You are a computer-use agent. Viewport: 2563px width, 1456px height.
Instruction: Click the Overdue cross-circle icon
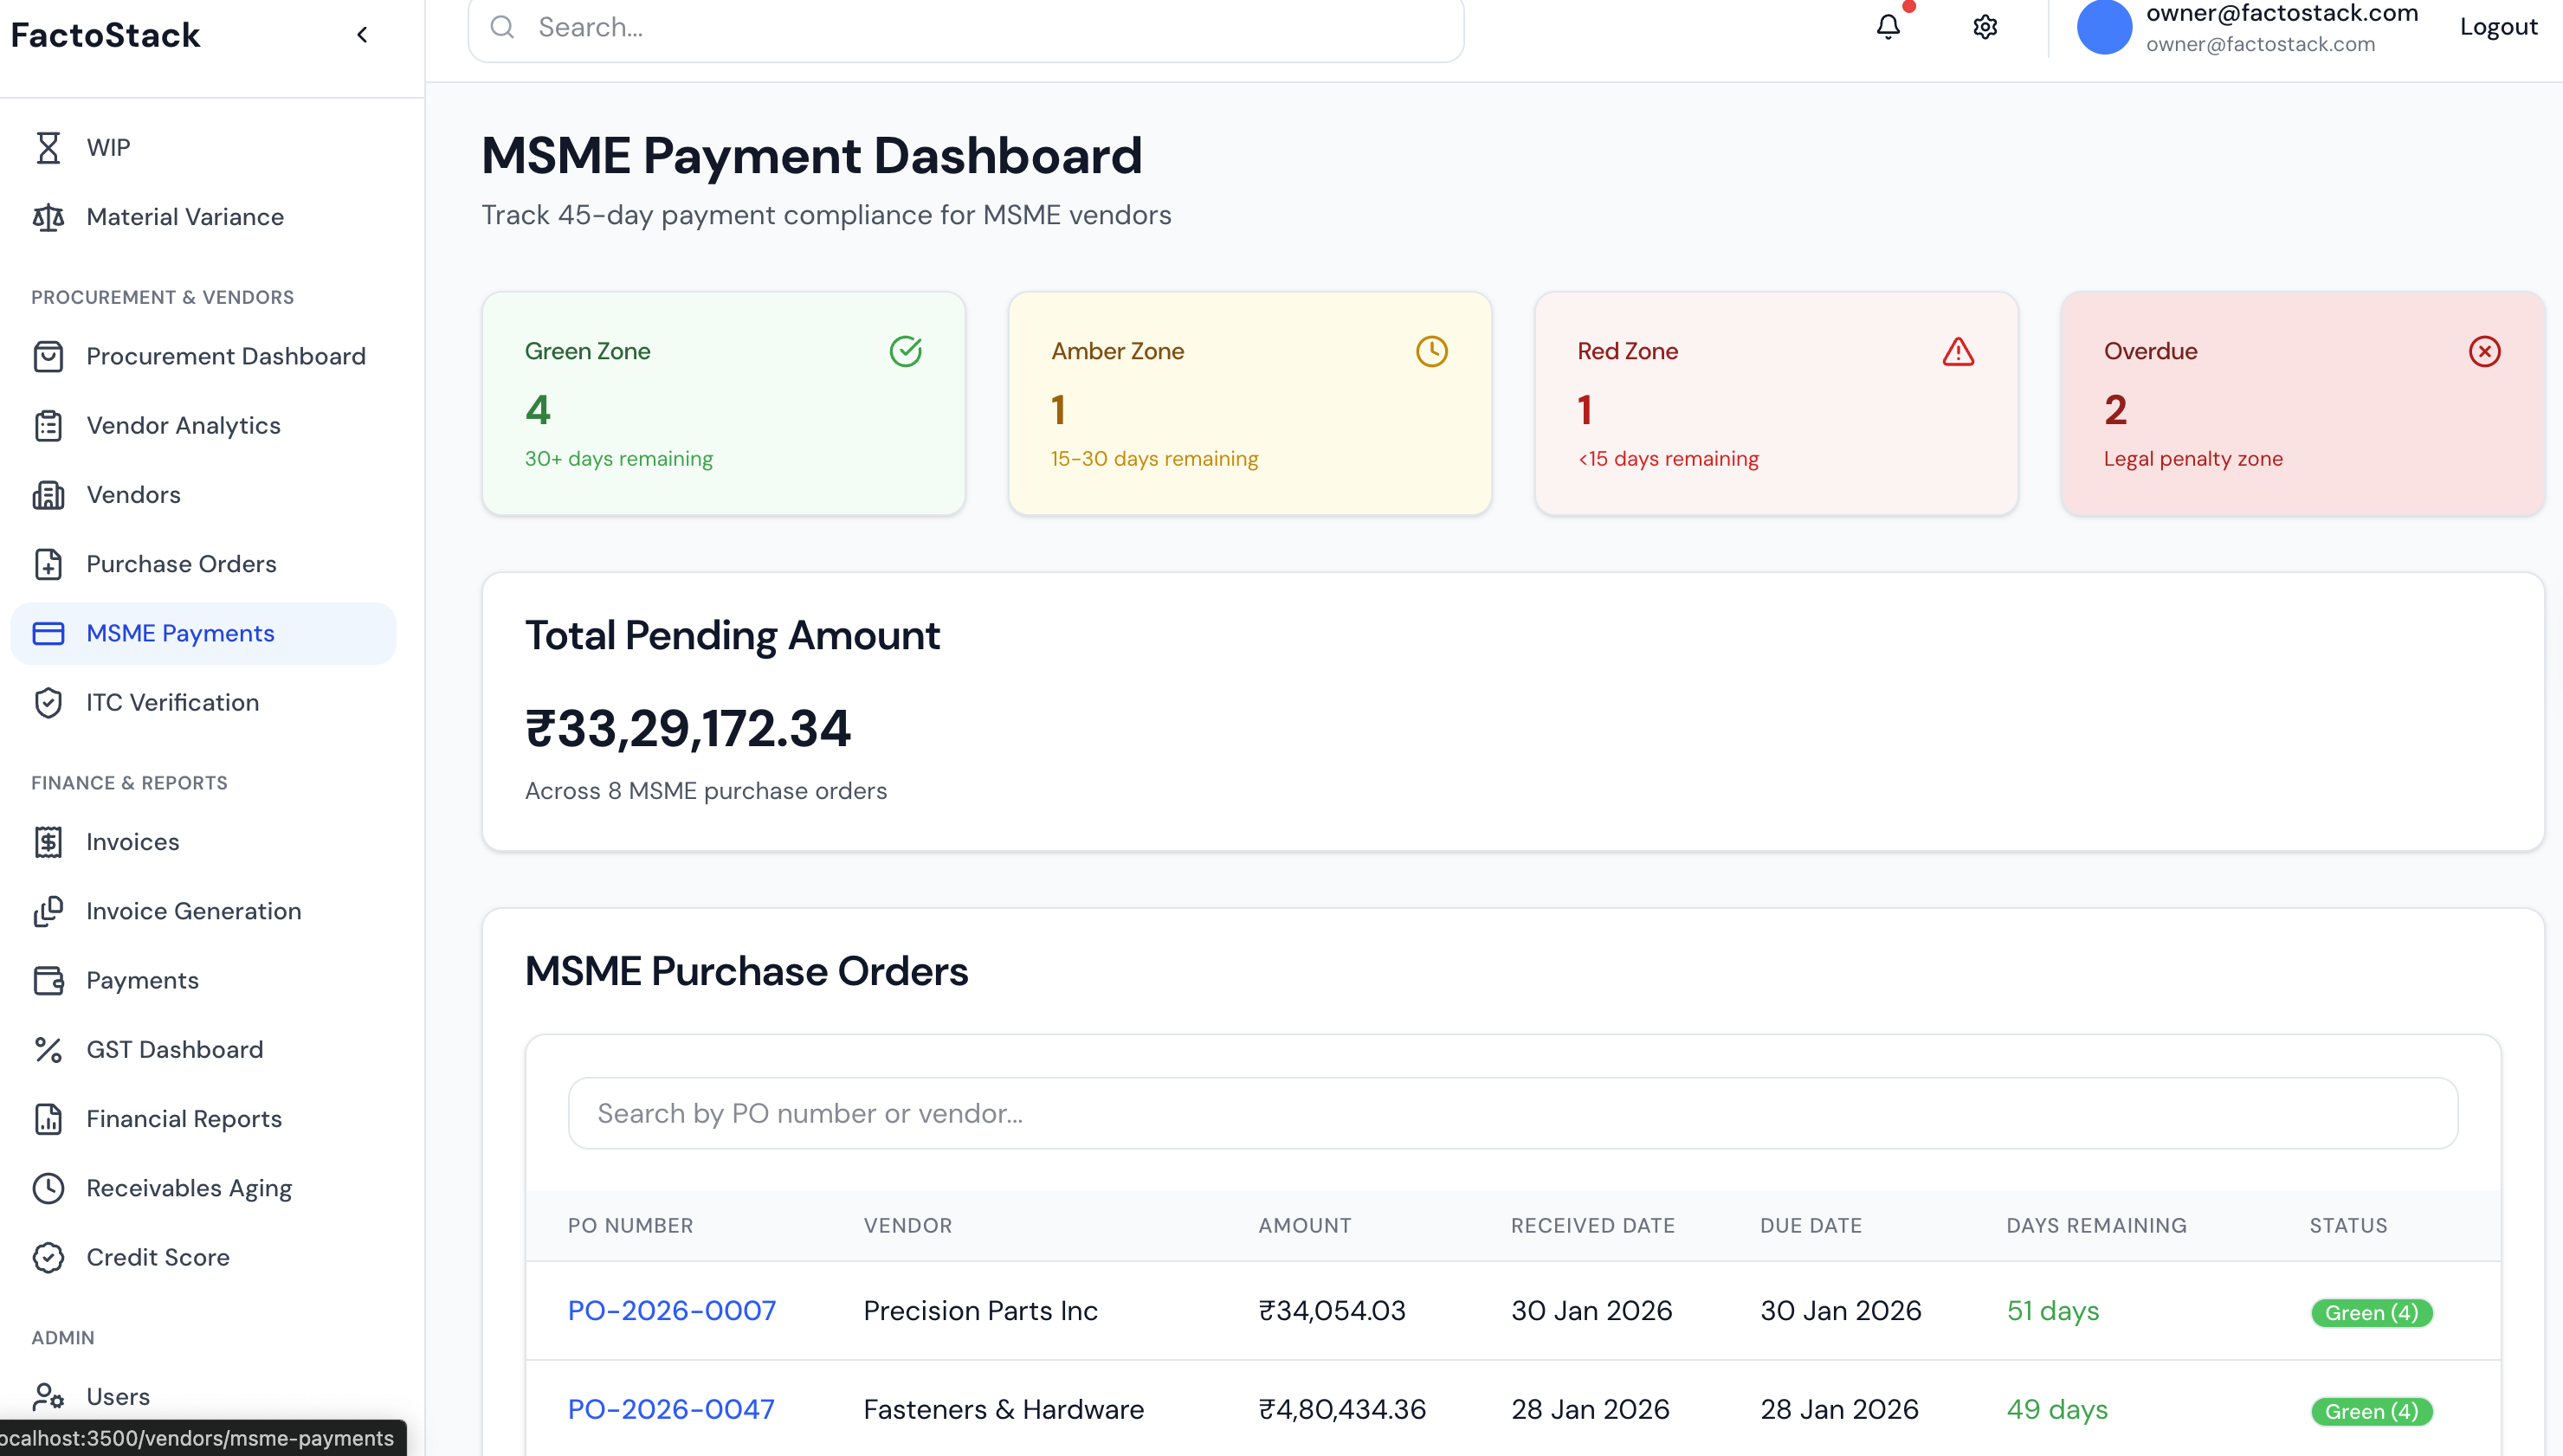pyautogui.click(x=2484, y=351)
